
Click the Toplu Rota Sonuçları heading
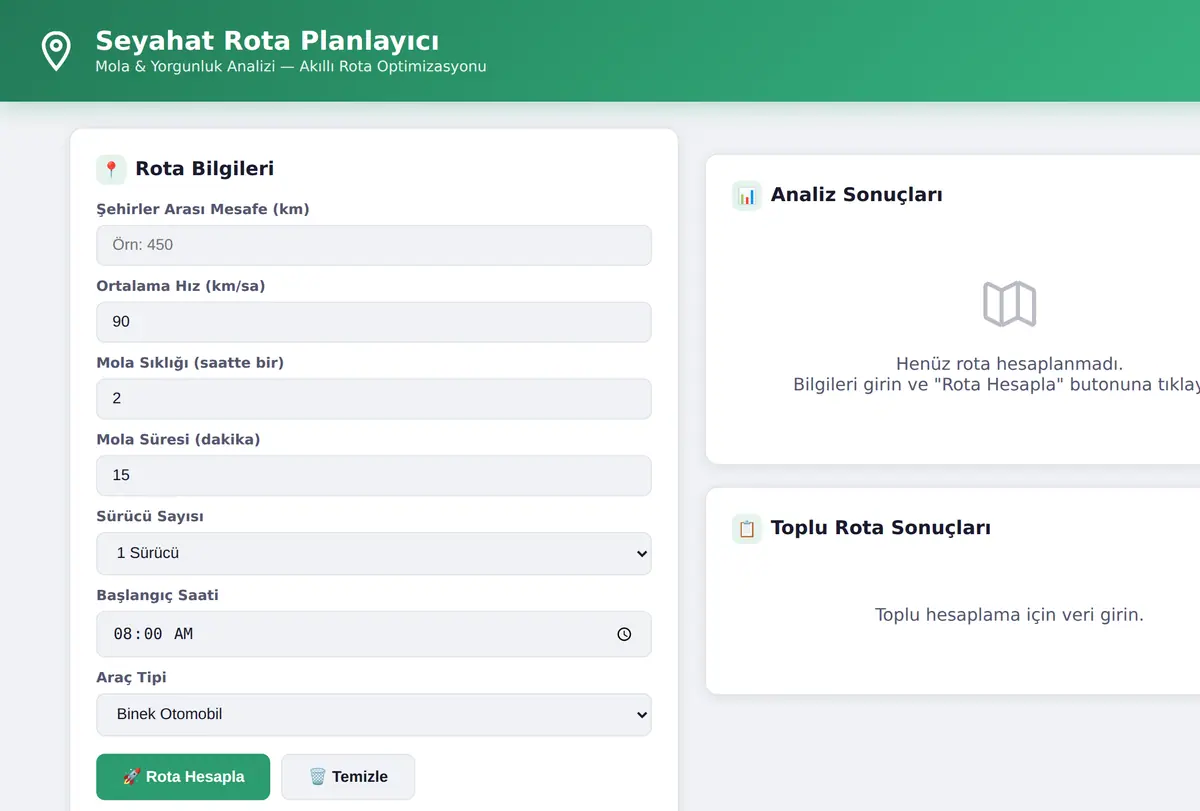click(881, 528)
